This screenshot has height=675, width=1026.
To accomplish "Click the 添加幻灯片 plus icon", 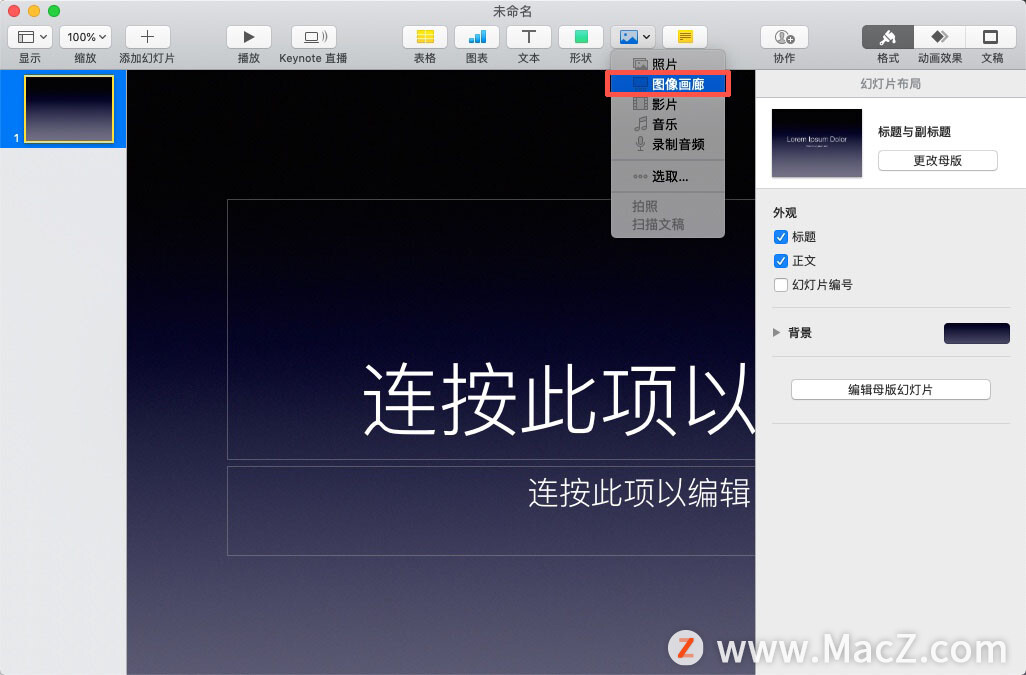I will click(x=147, y=37).
